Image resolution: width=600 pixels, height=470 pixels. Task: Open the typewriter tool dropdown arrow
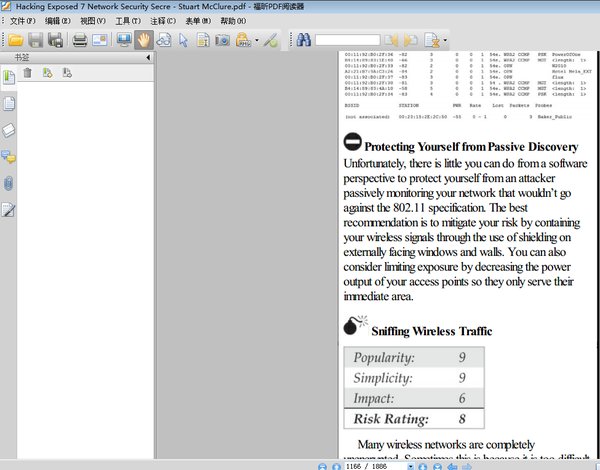(x=256, y=40)
